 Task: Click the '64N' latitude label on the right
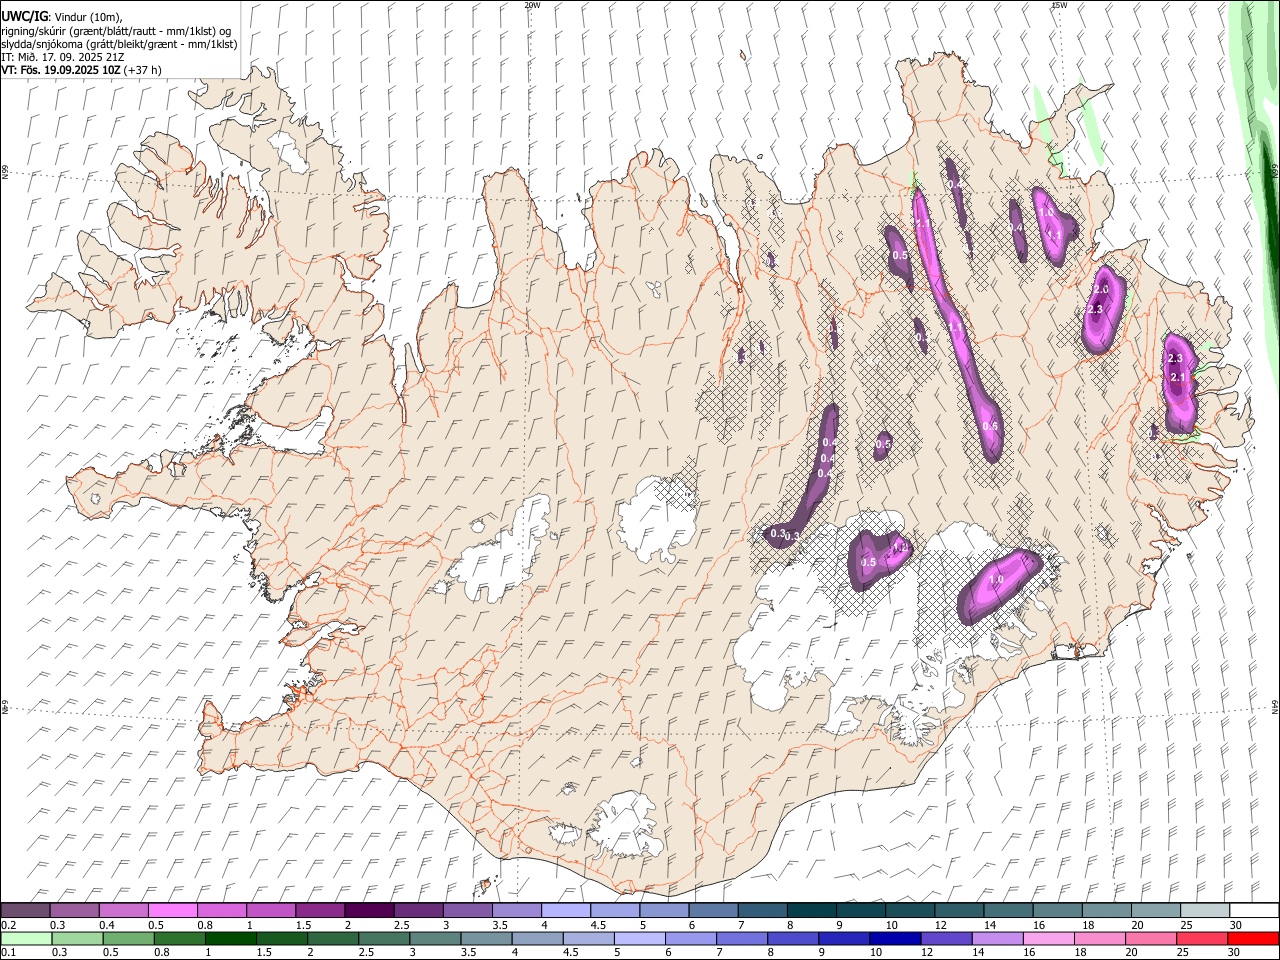click(x=1275, y=705)
